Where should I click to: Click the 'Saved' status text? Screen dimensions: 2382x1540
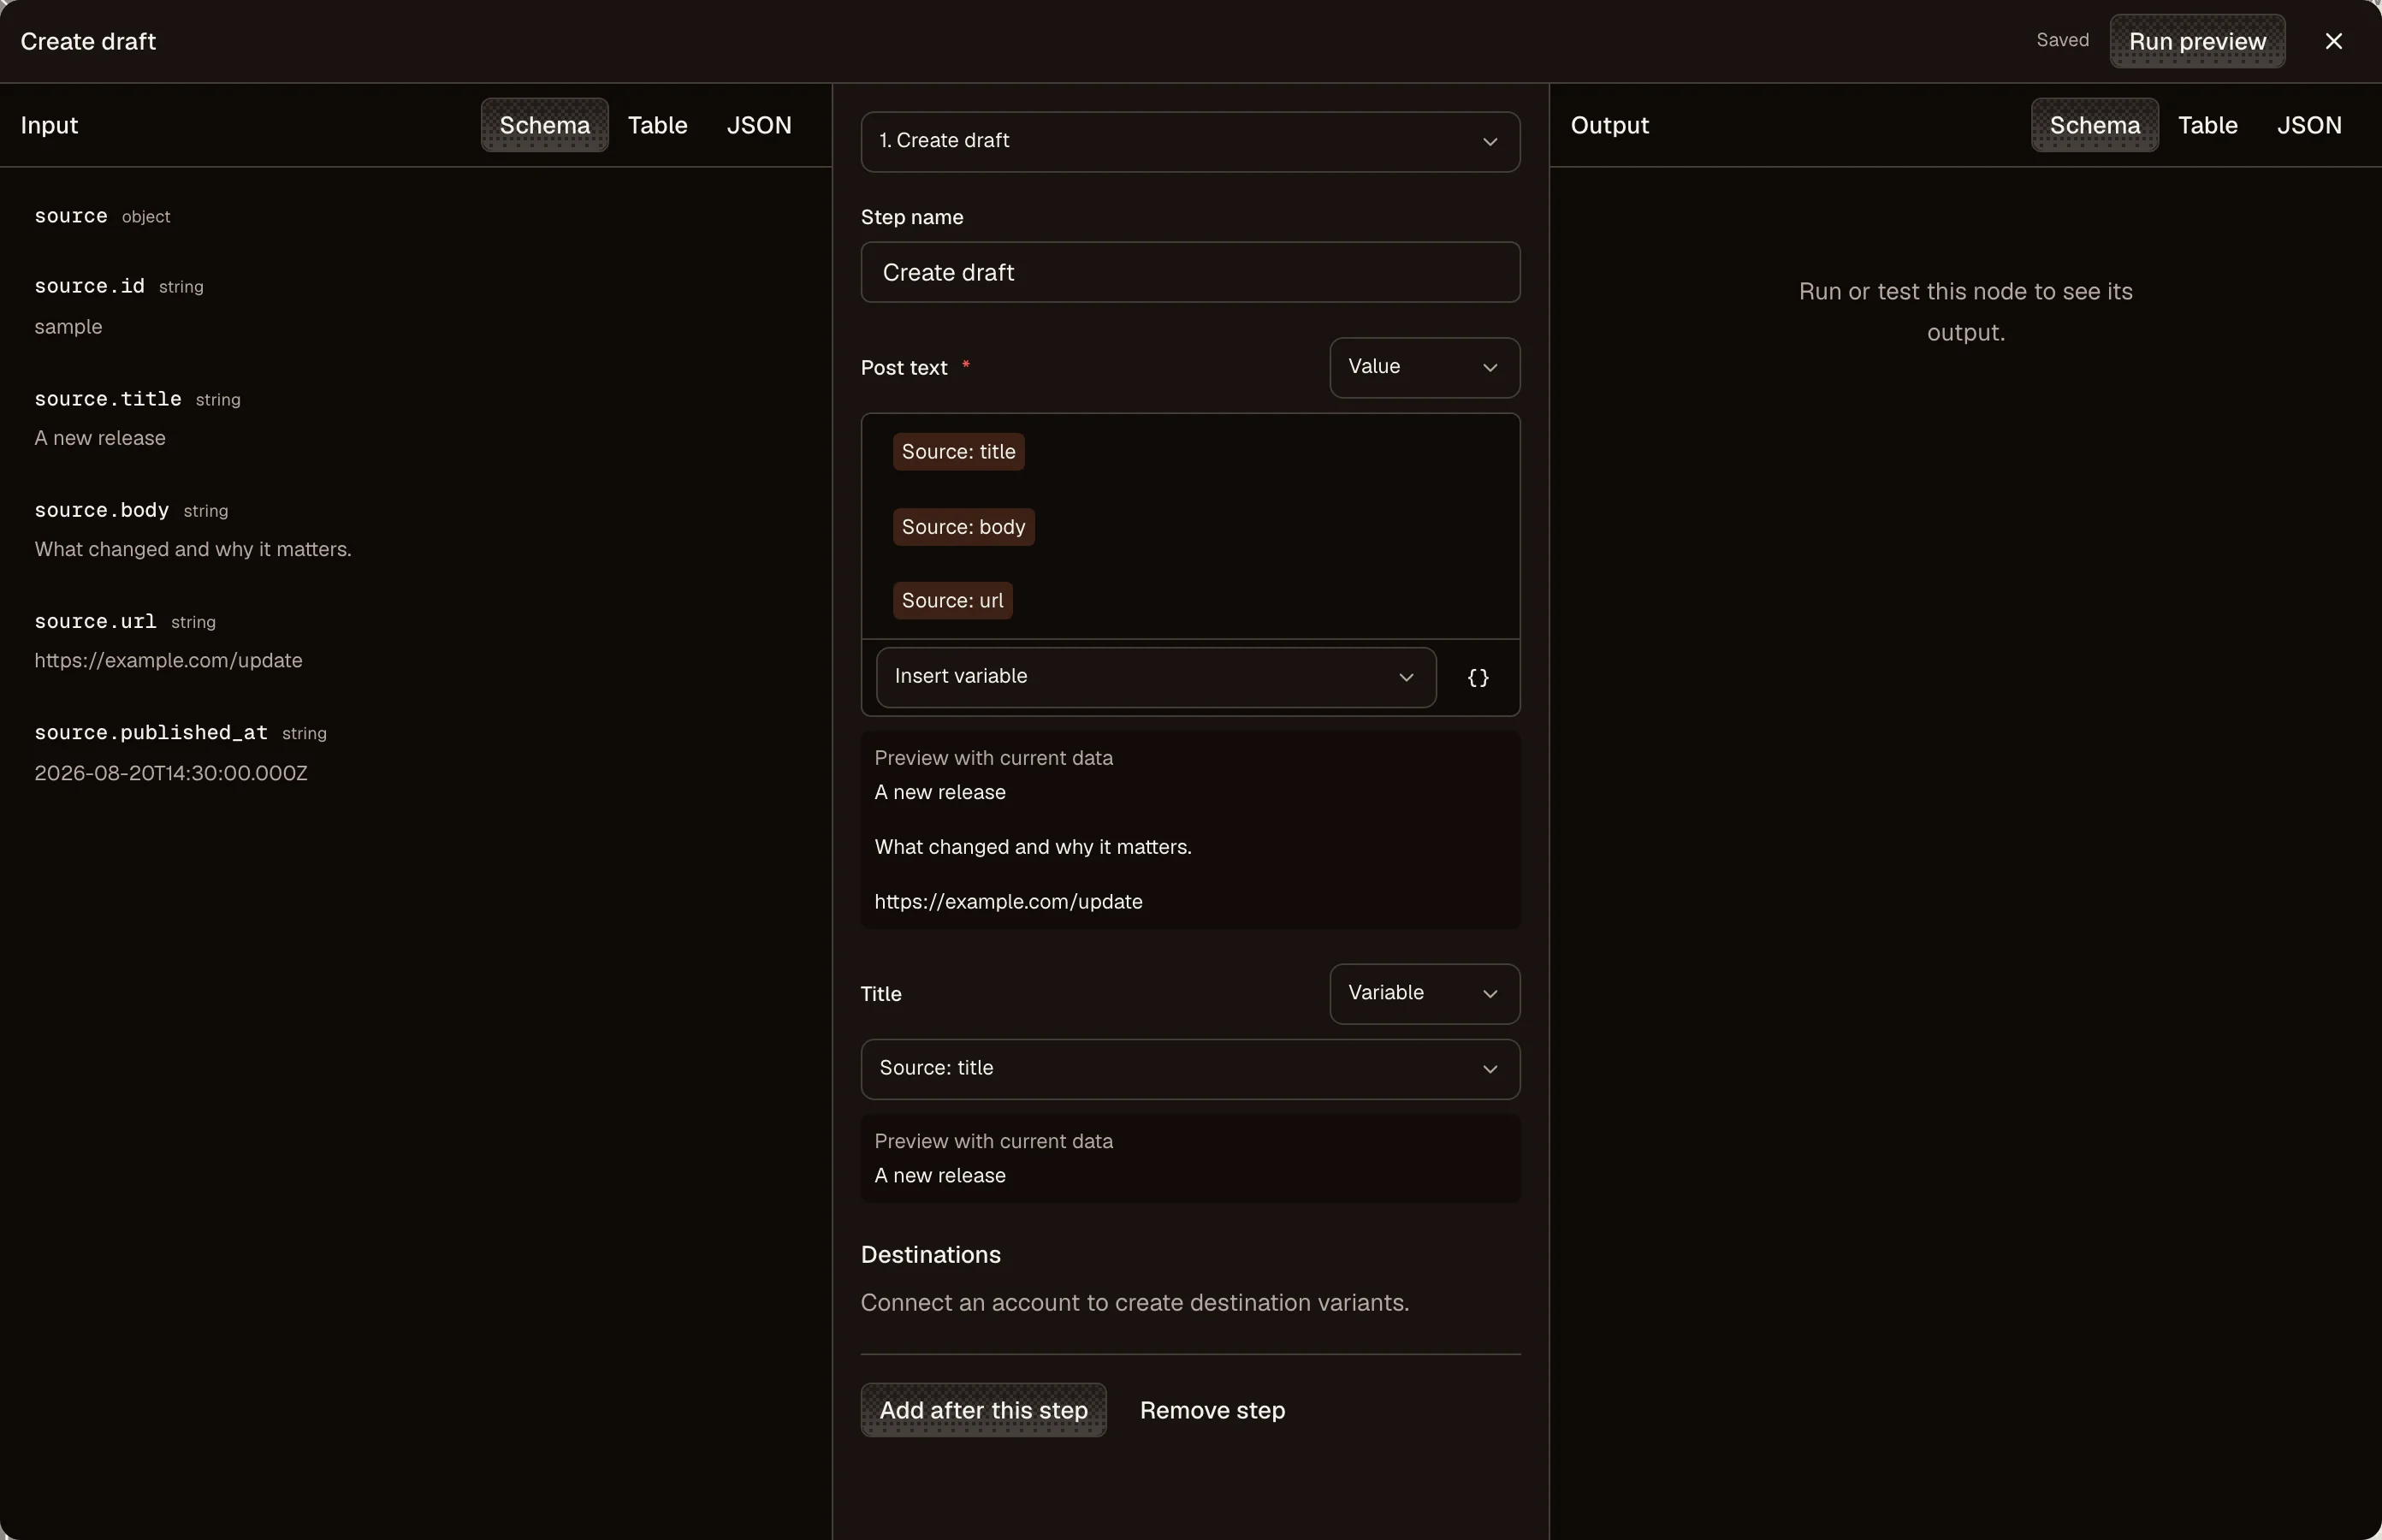click(2062, 40)
